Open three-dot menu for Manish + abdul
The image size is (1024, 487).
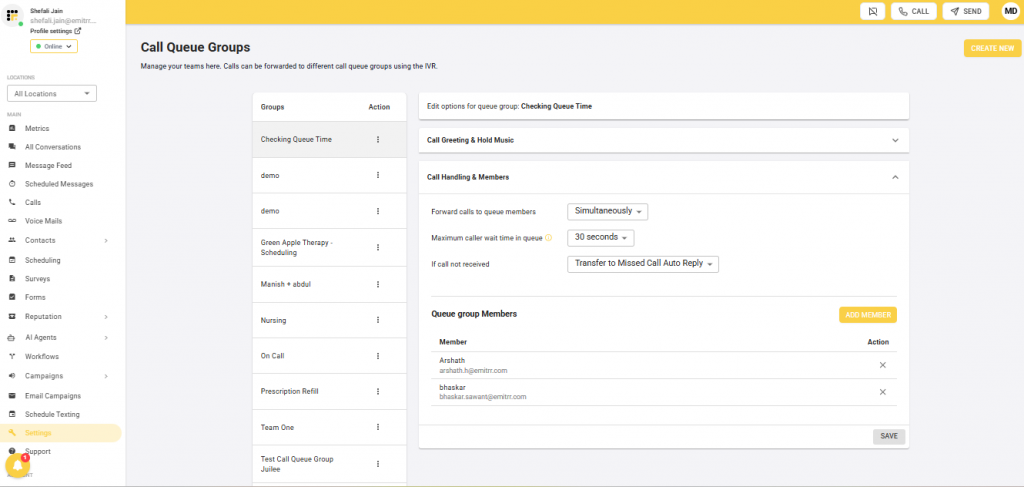pos(378,285)
